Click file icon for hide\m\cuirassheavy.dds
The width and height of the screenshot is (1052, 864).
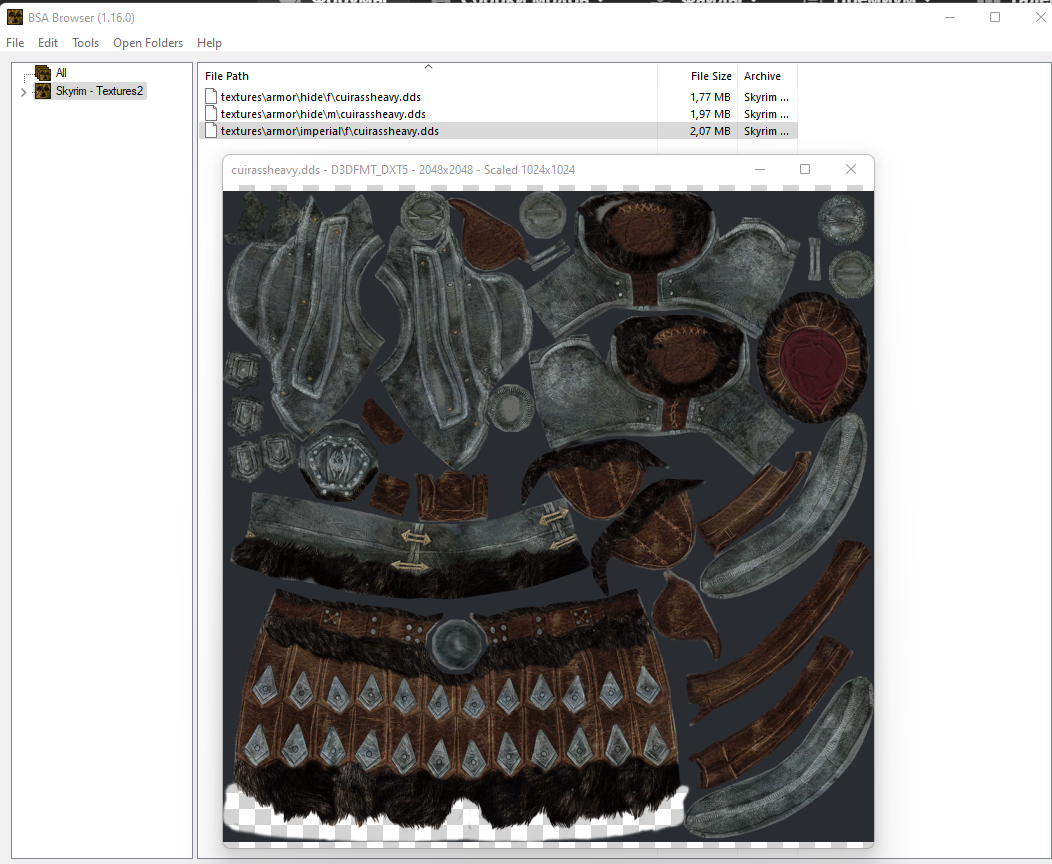click(211, 114)
